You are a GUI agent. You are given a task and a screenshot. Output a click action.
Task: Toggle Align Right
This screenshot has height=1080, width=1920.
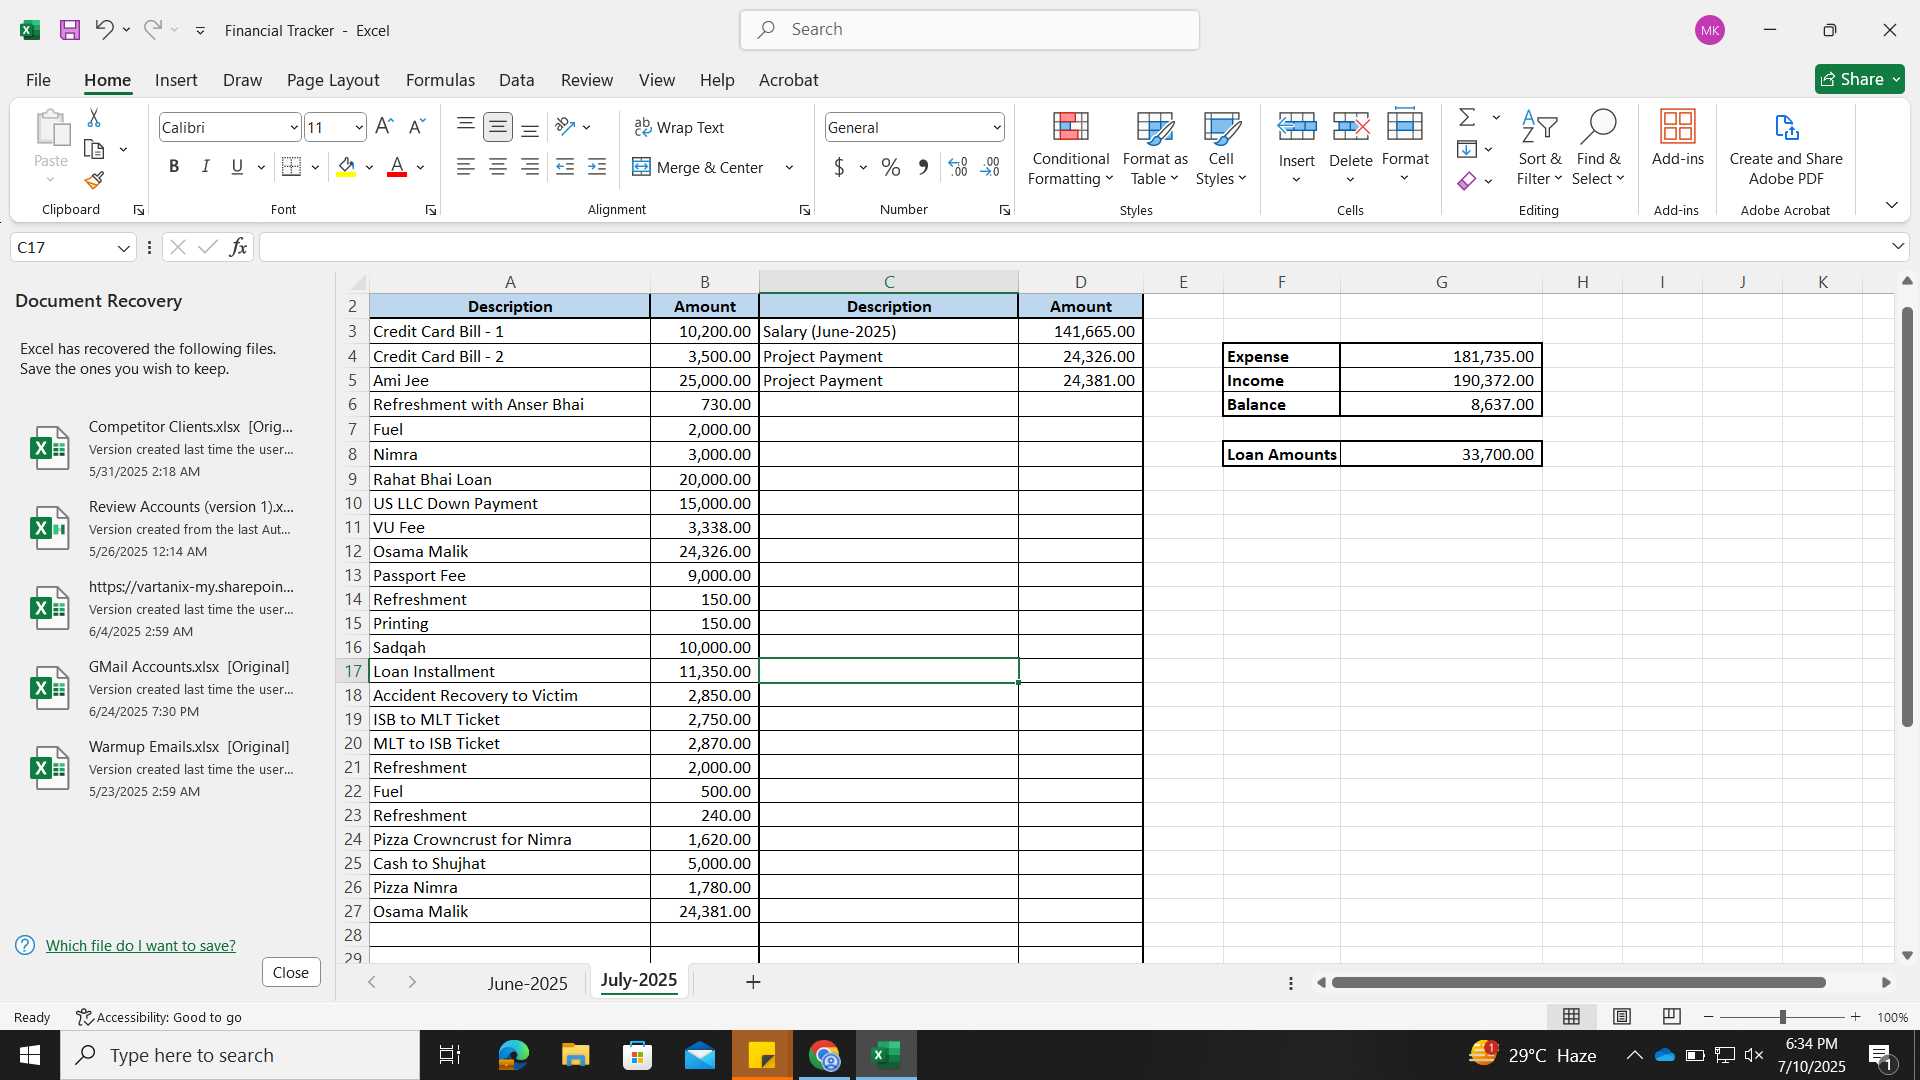coord(530,167)
